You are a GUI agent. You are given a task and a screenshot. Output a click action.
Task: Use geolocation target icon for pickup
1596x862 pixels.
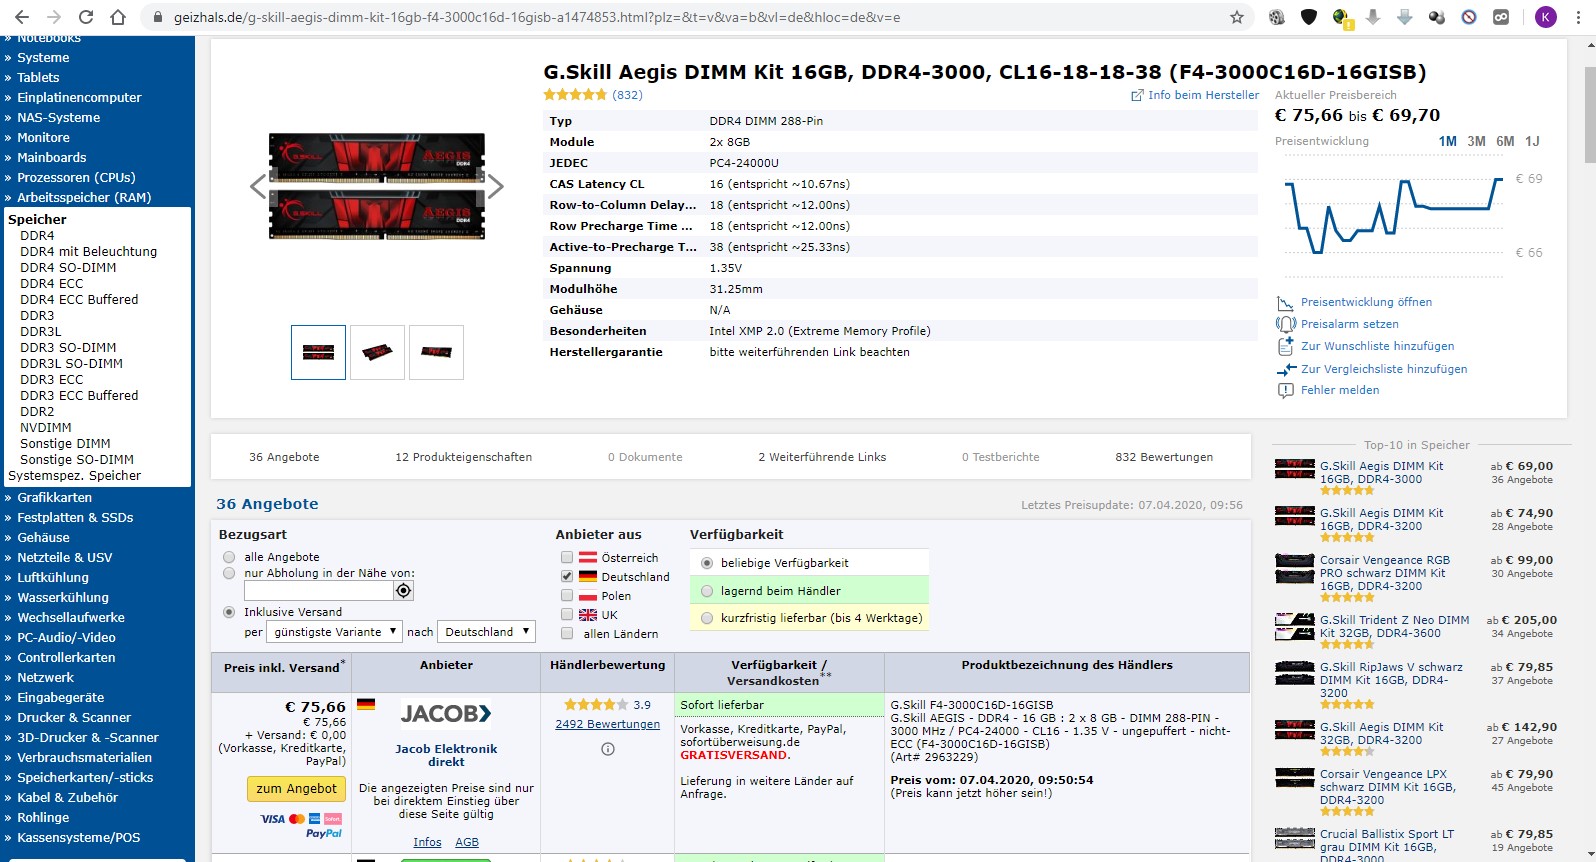(403, 591)
